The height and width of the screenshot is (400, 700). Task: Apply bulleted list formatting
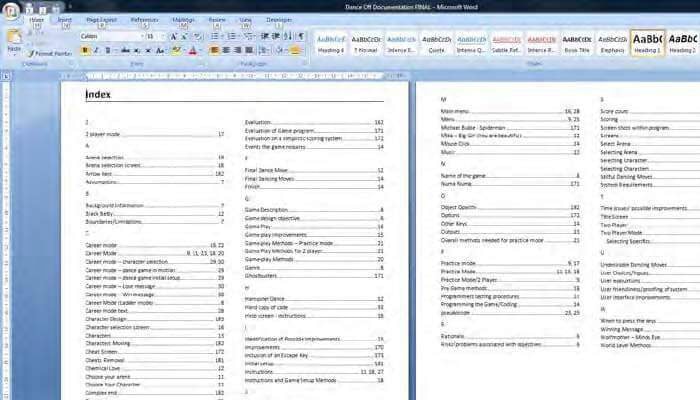(x=215, y=36)
